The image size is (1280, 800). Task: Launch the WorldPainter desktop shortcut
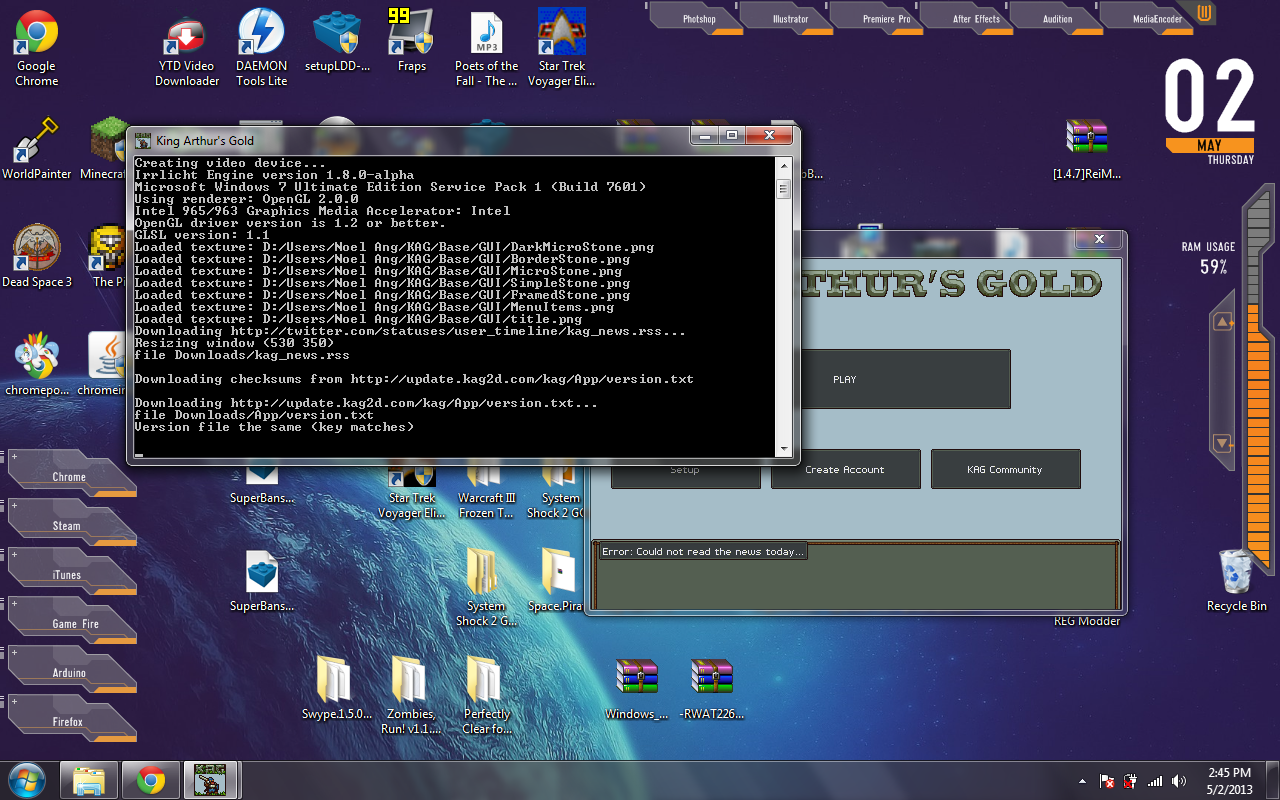tap(36, 148)
